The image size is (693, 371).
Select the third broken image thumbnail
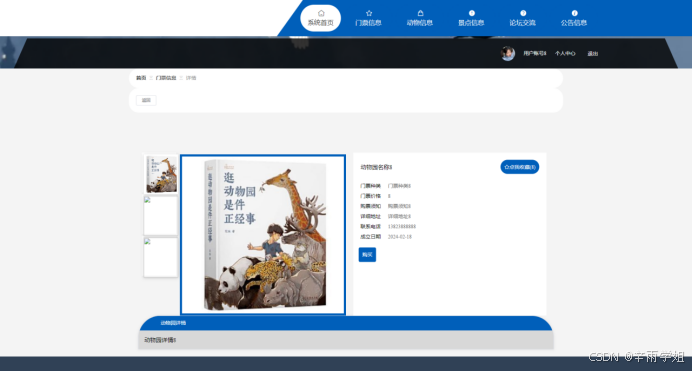coord(161,257)
